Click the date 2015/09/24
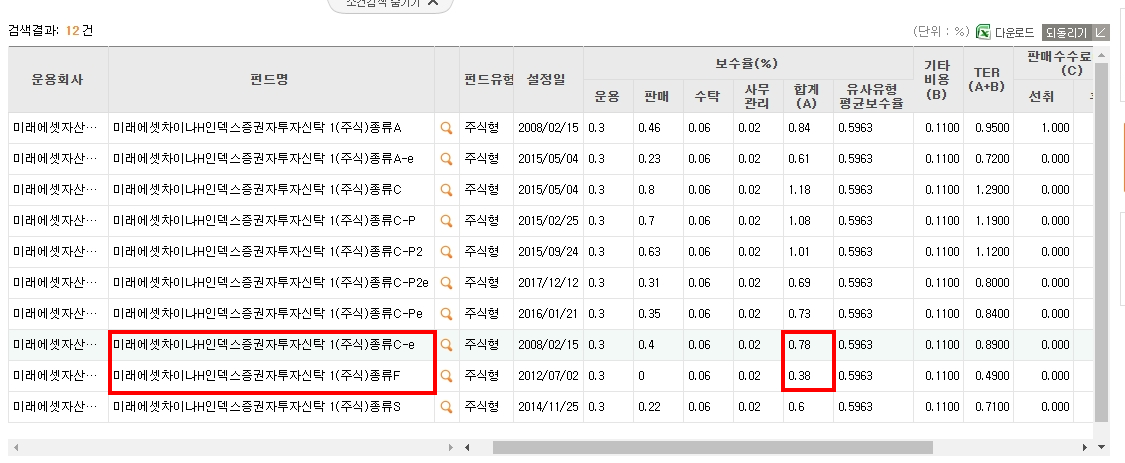The height and width of the screenshot is (463, 1125). [x=548, y=252]
